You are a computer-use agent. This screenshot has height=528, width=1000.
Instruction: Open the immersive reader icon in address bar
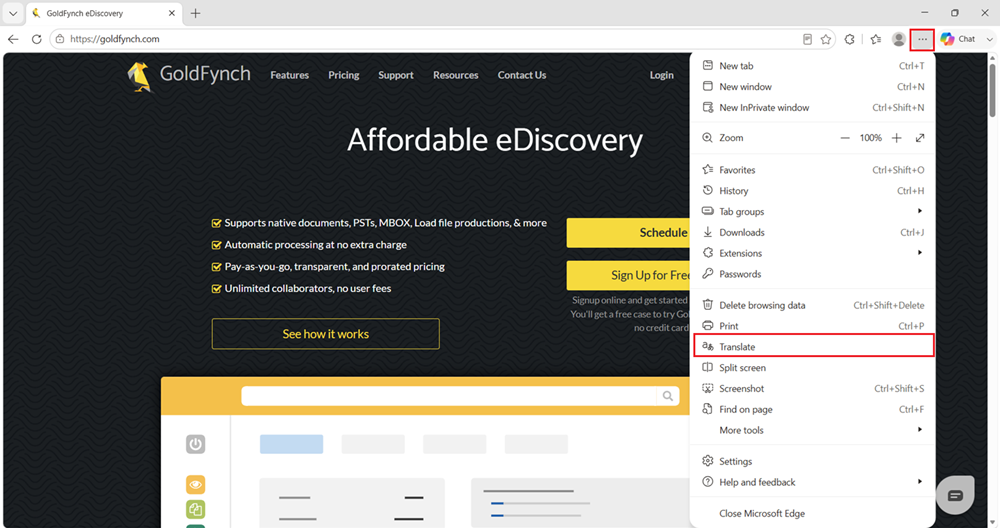click(x=807, y=39)
